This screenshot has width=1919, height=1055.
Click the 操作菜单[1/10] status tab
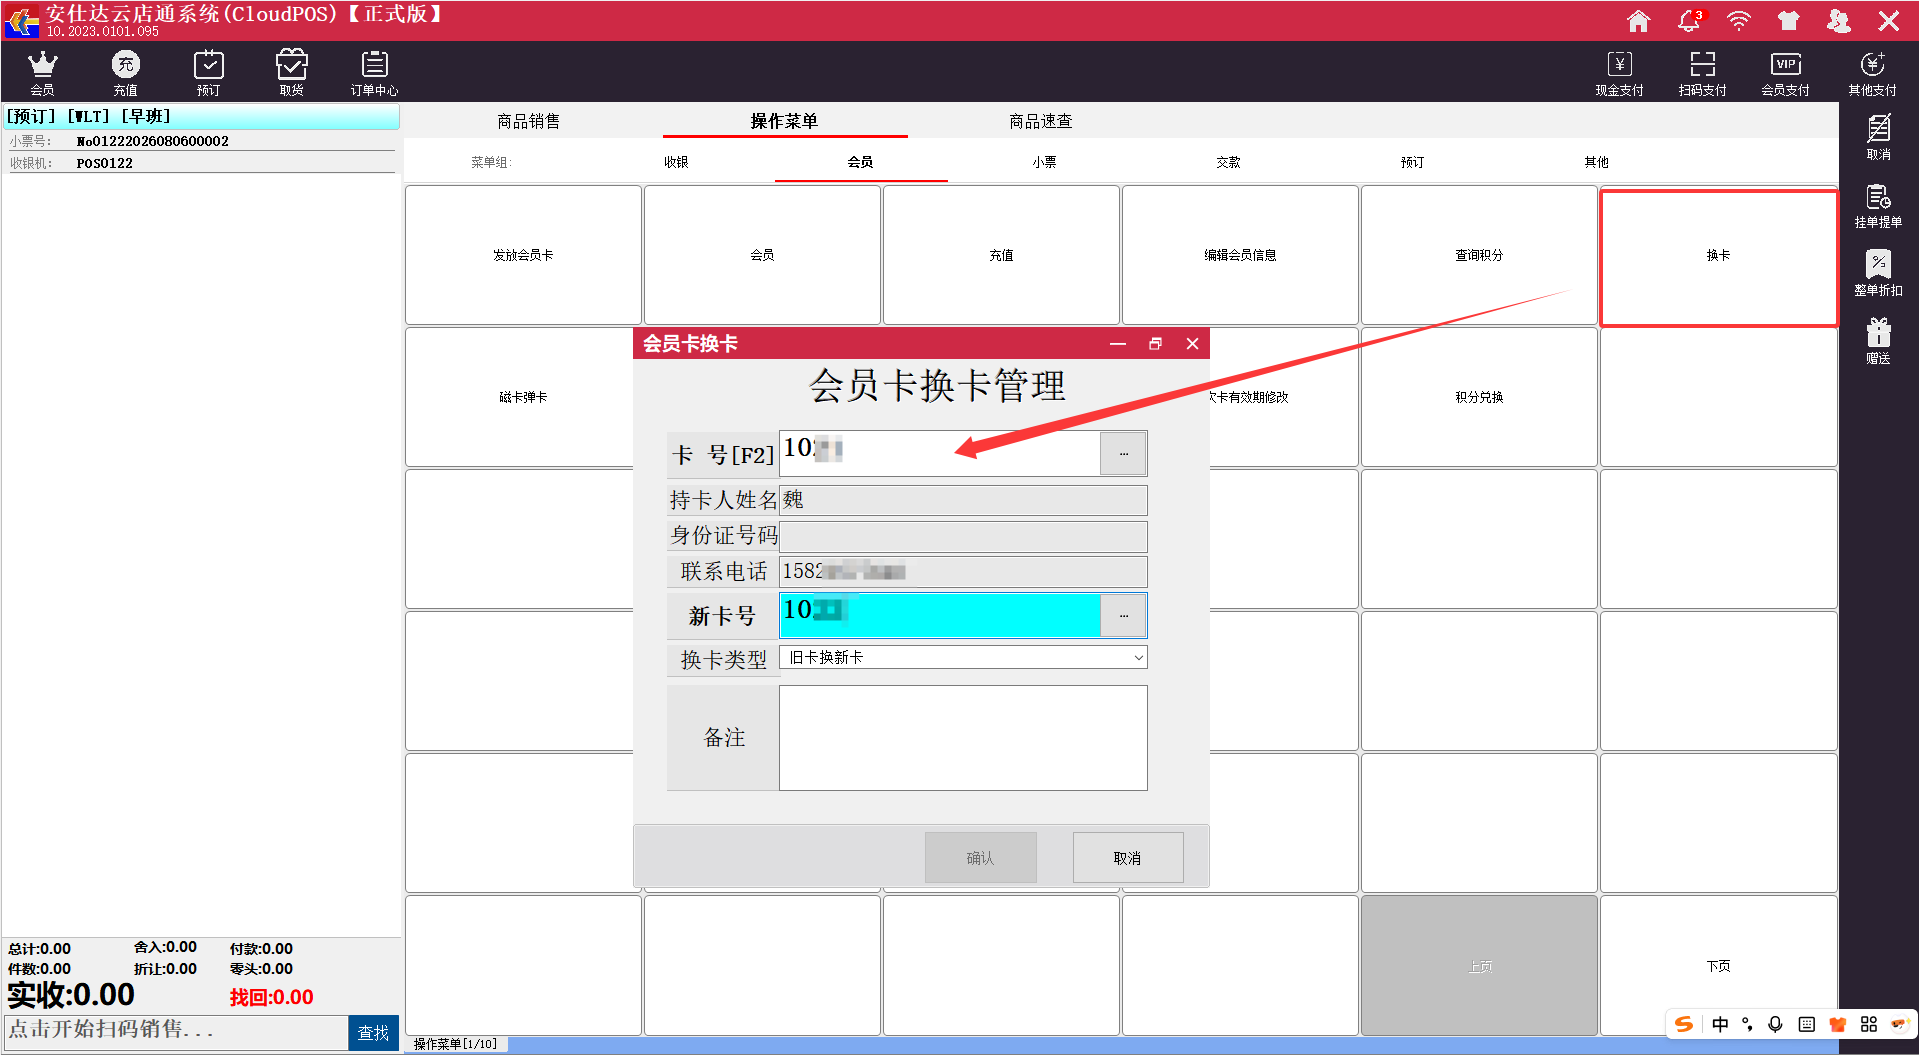tap(456, 1044)
